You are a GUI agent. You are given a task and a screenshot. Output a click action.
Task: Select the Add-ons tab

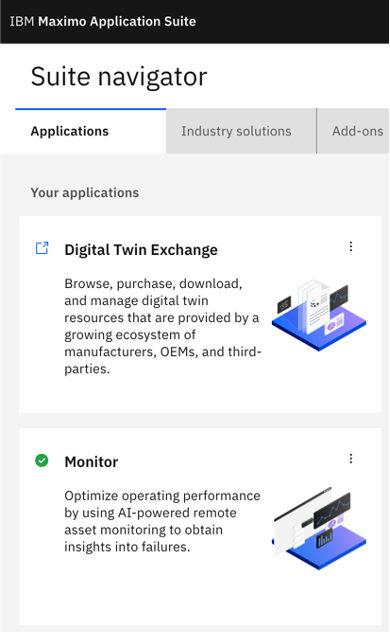click(353, 131)
